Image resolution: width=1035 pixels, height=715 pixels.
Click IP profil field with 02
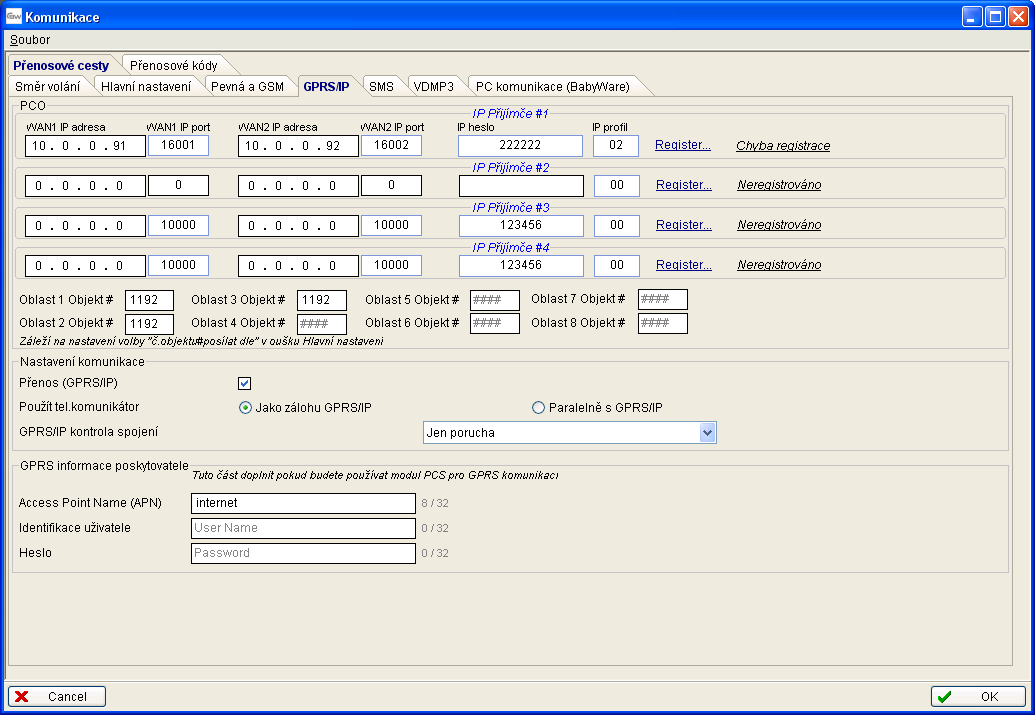pyautogui.click(x=616, y=145)
